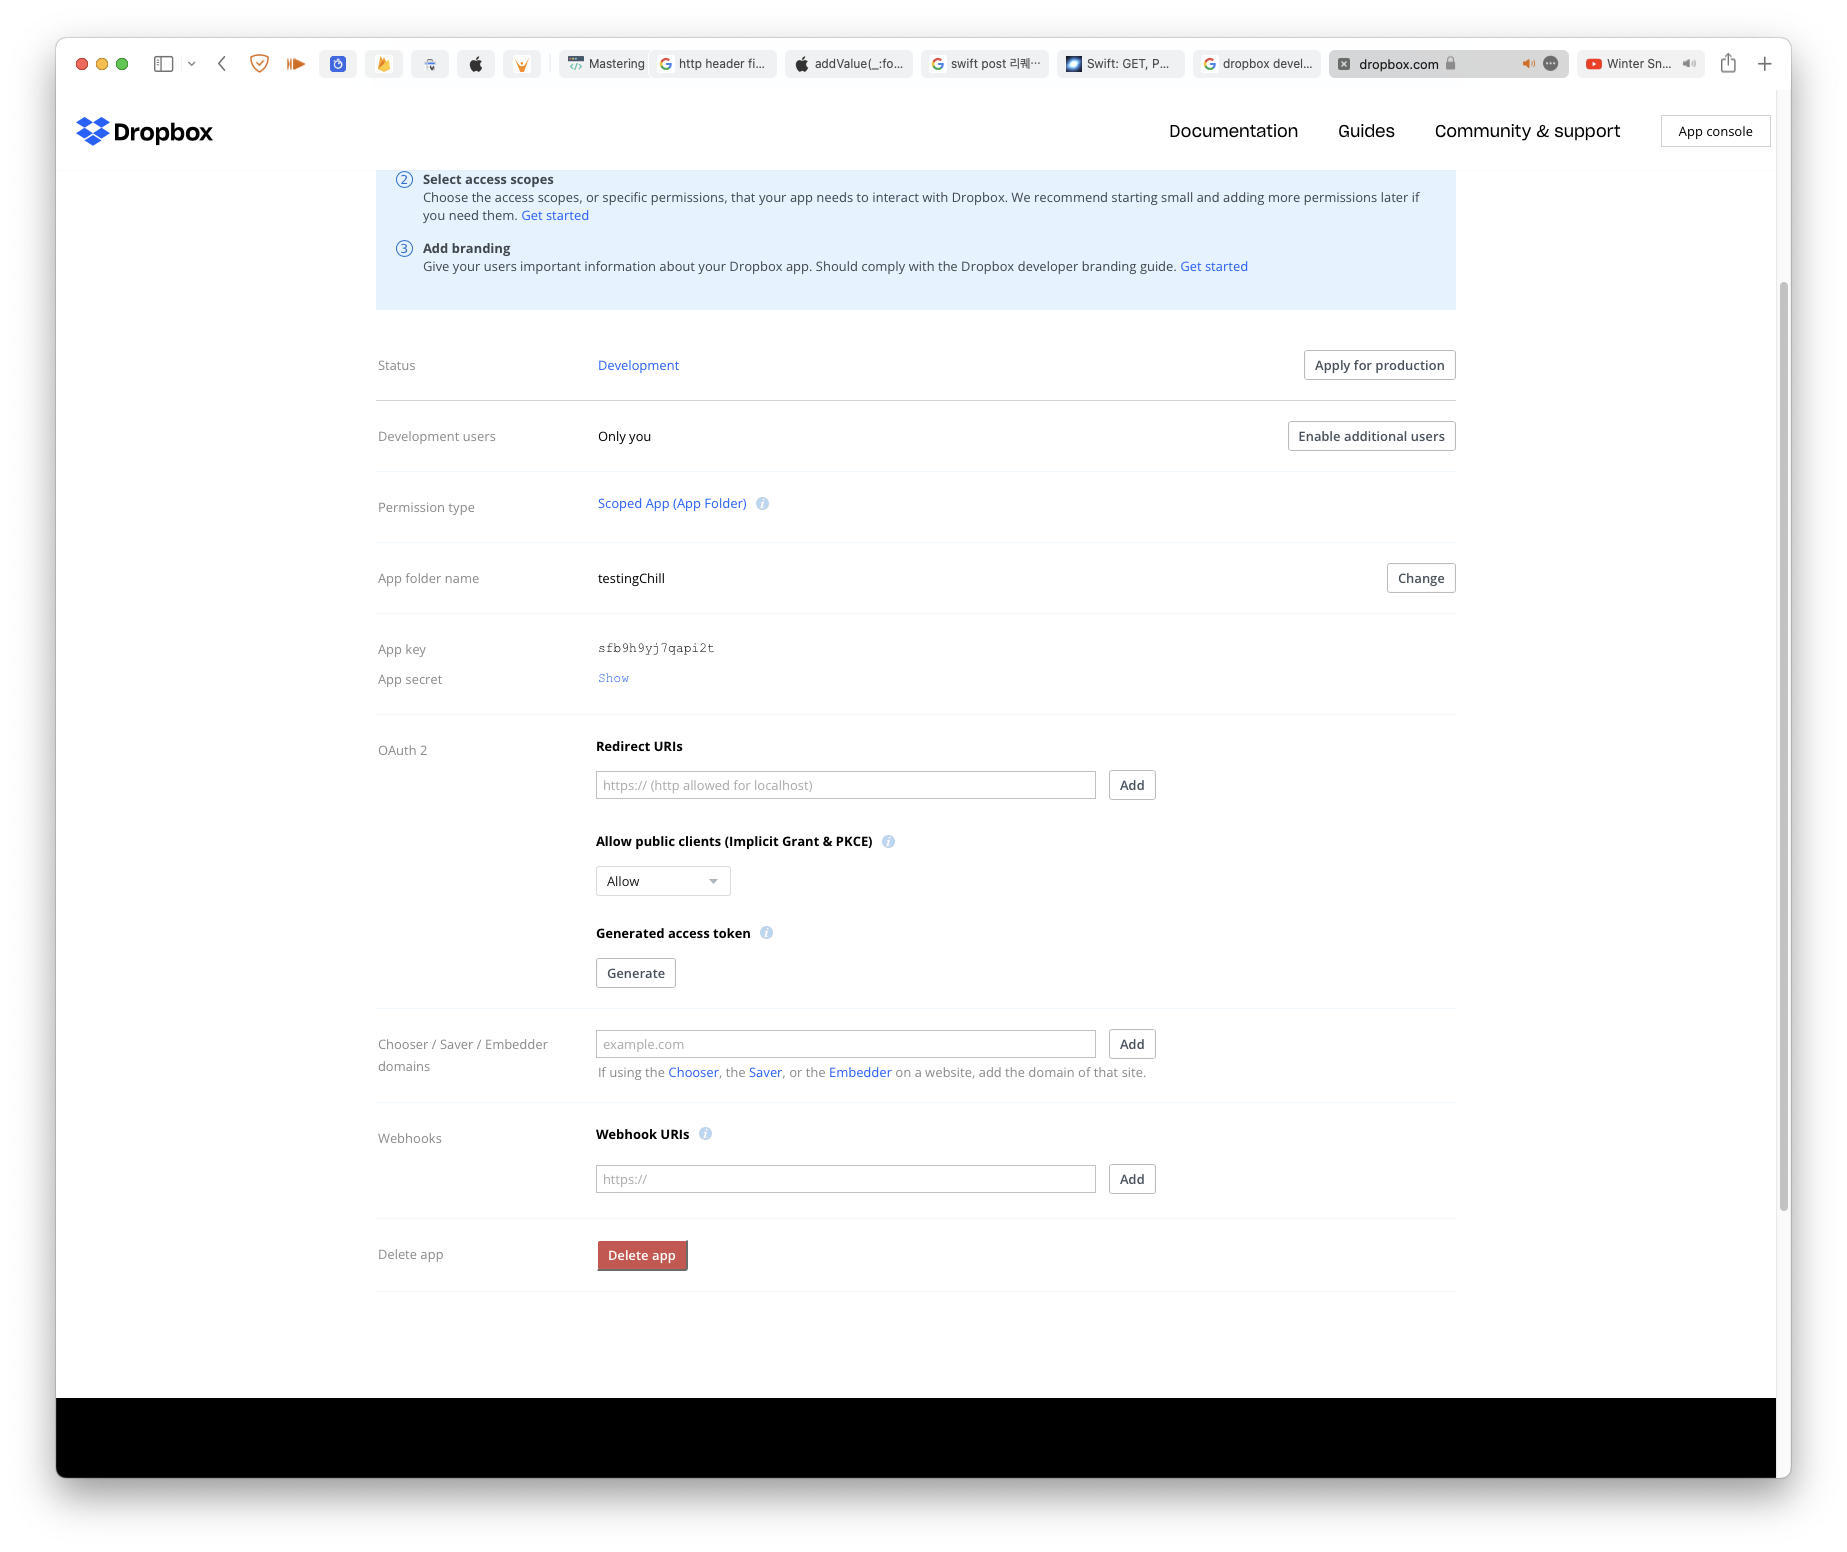Open the orange V-logo pinned tab
1847x1552 pixels.
522,64
